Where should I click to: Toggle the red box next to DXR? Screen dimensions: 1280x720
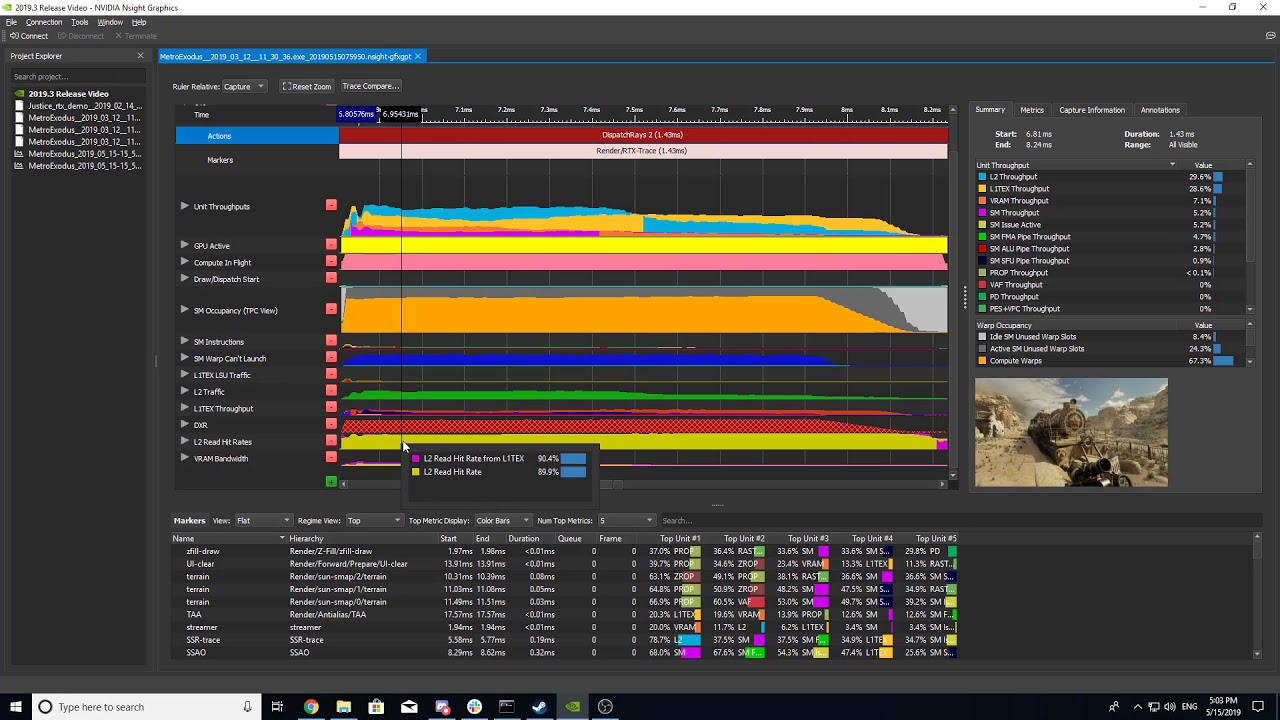(331, 424)
